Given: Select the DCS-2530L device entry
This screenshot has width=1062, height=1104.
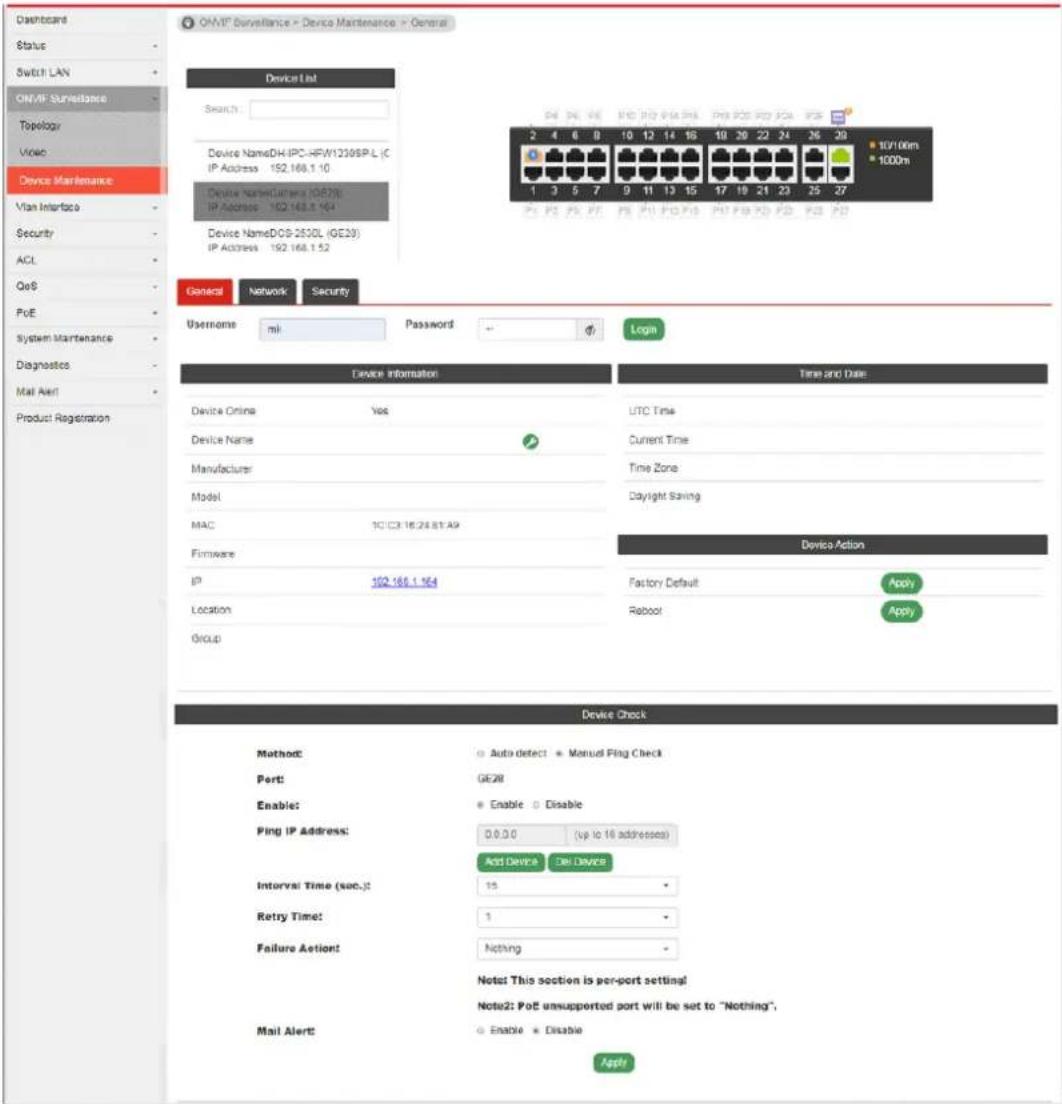Looking at the screenshot, I should click(292, 240).
